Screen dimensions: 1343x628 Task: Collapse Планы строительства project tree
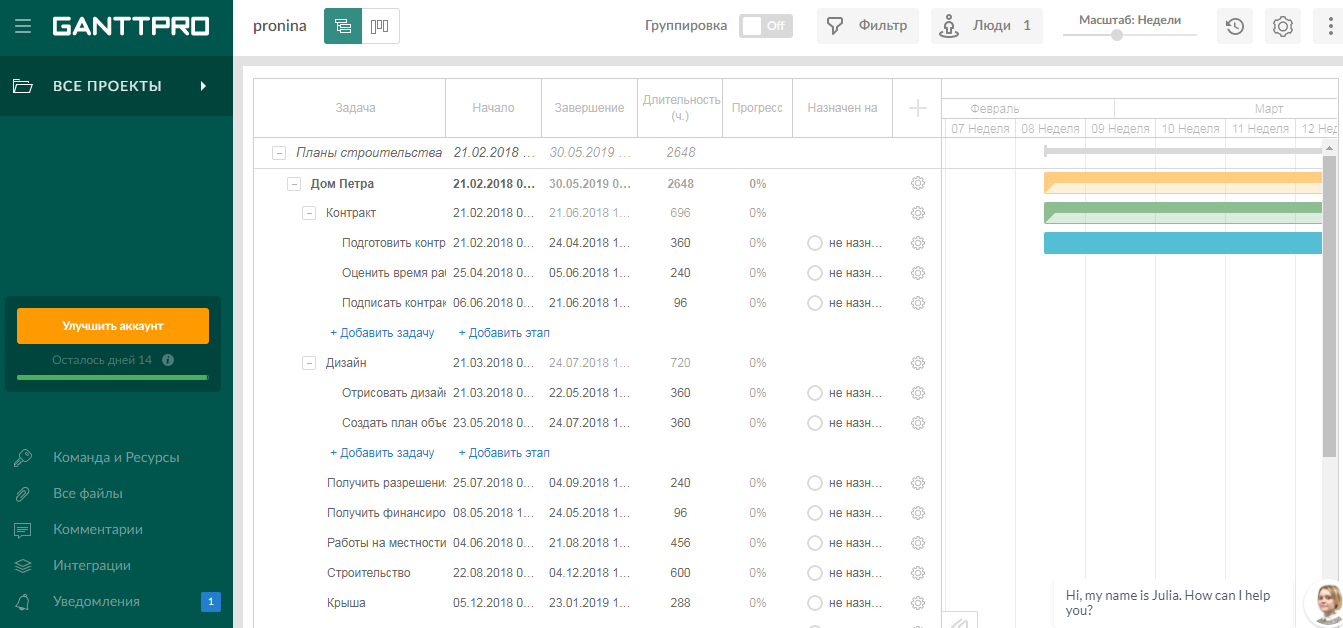coord(278,153)
